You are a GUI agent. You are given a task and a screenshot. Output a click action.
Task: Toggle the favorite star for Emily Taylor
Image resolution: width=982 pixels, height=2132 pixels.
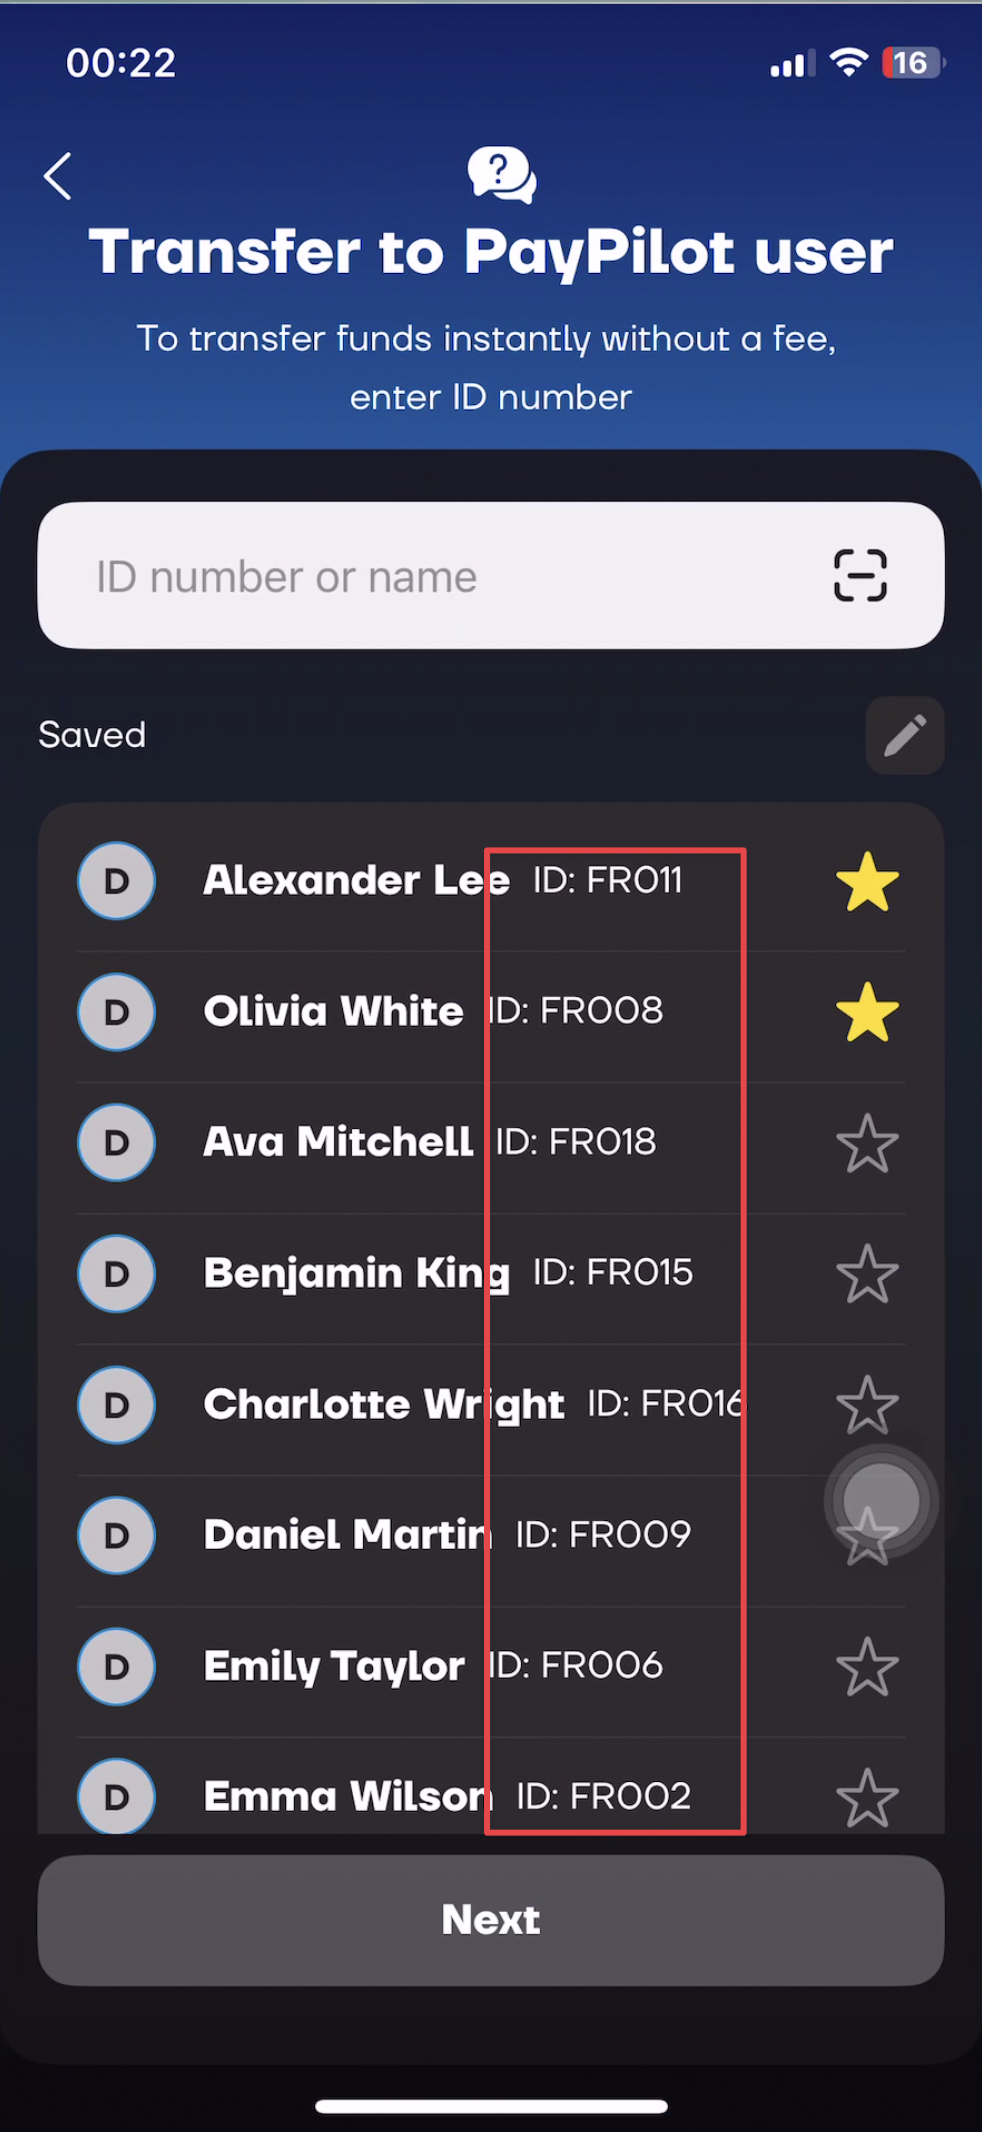pyautogui.click(x=867, y=1667)
